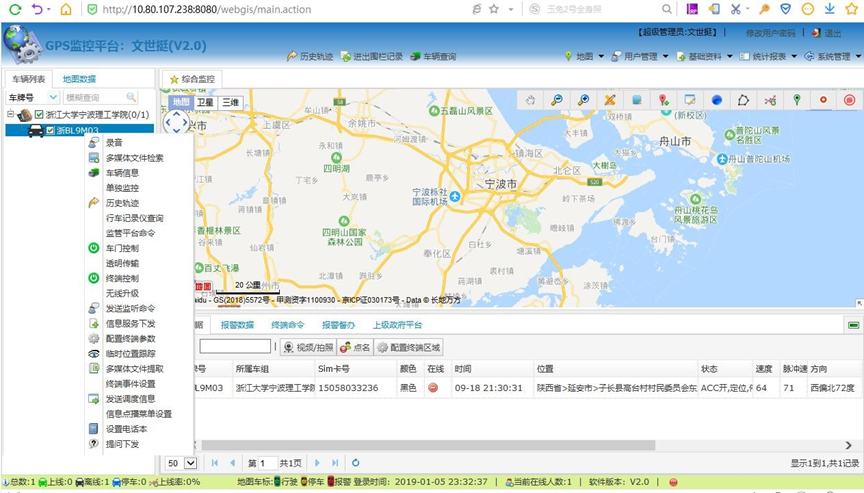Choose 历史轨迹 from the context menu
The height and width of the screenshot is (493, 864).
(121, 203)
